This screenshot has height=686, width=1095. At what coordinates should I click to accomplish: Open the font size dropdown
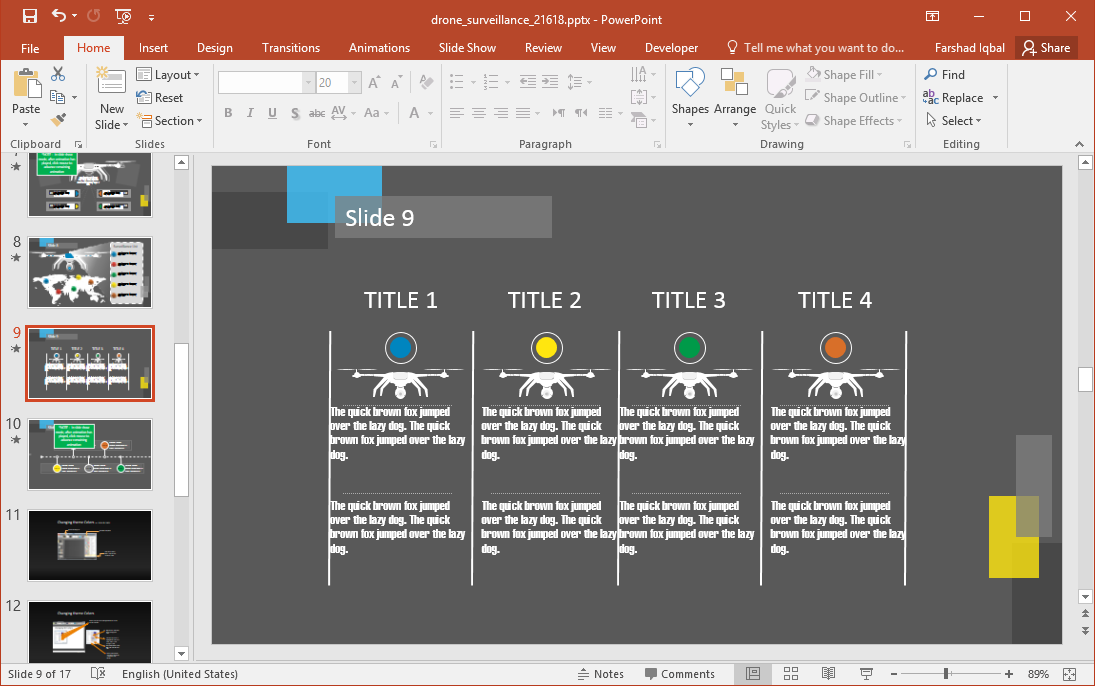point(354,83)
